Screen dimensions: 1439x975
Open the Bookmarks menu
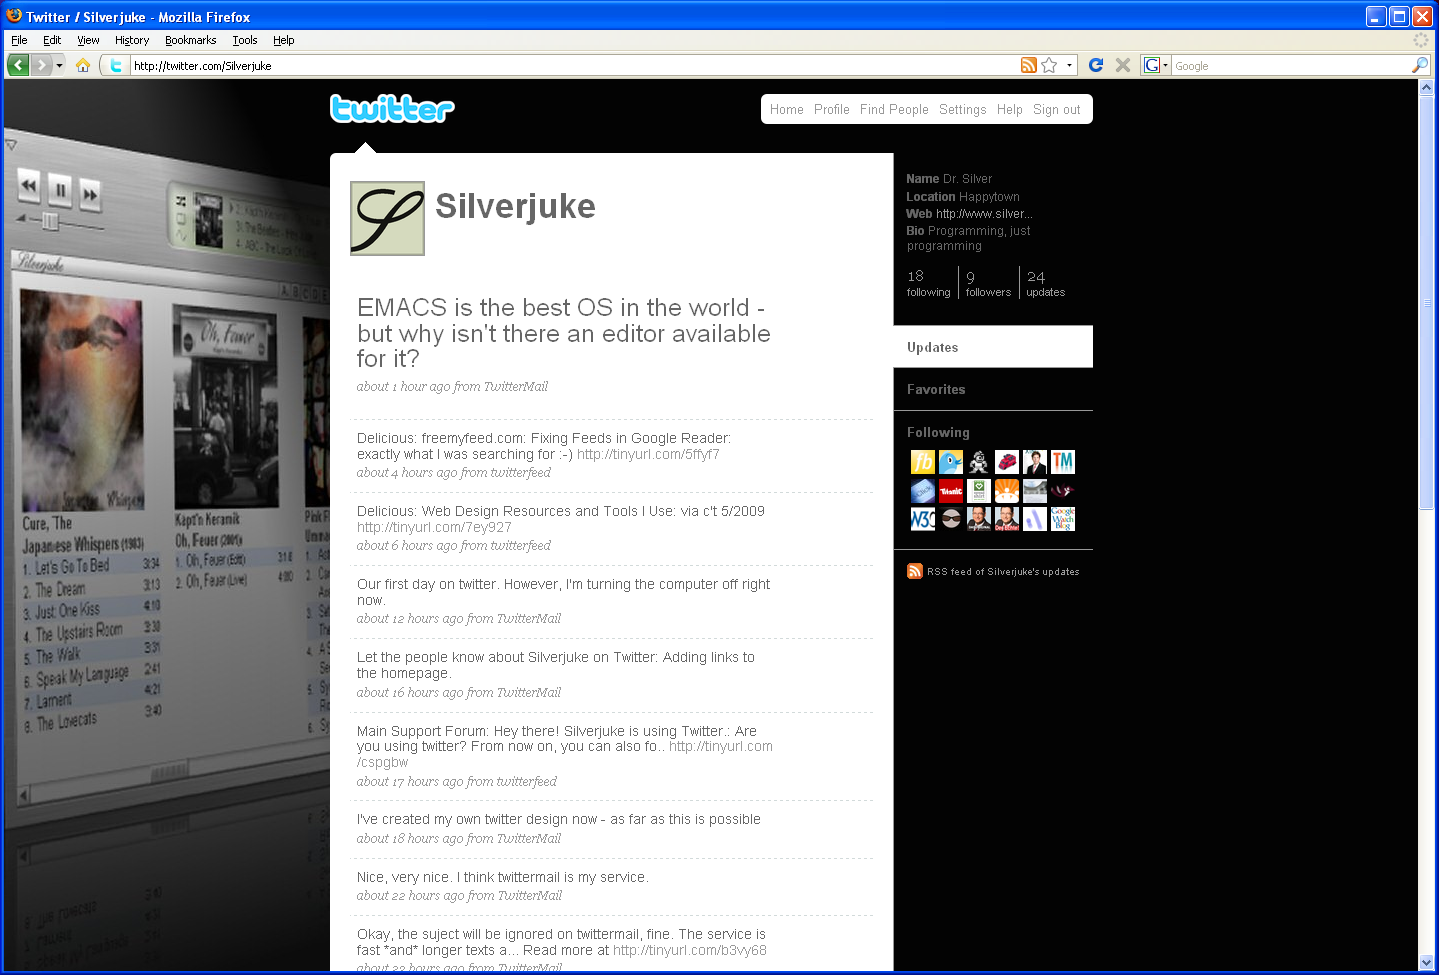coord(190,40)
